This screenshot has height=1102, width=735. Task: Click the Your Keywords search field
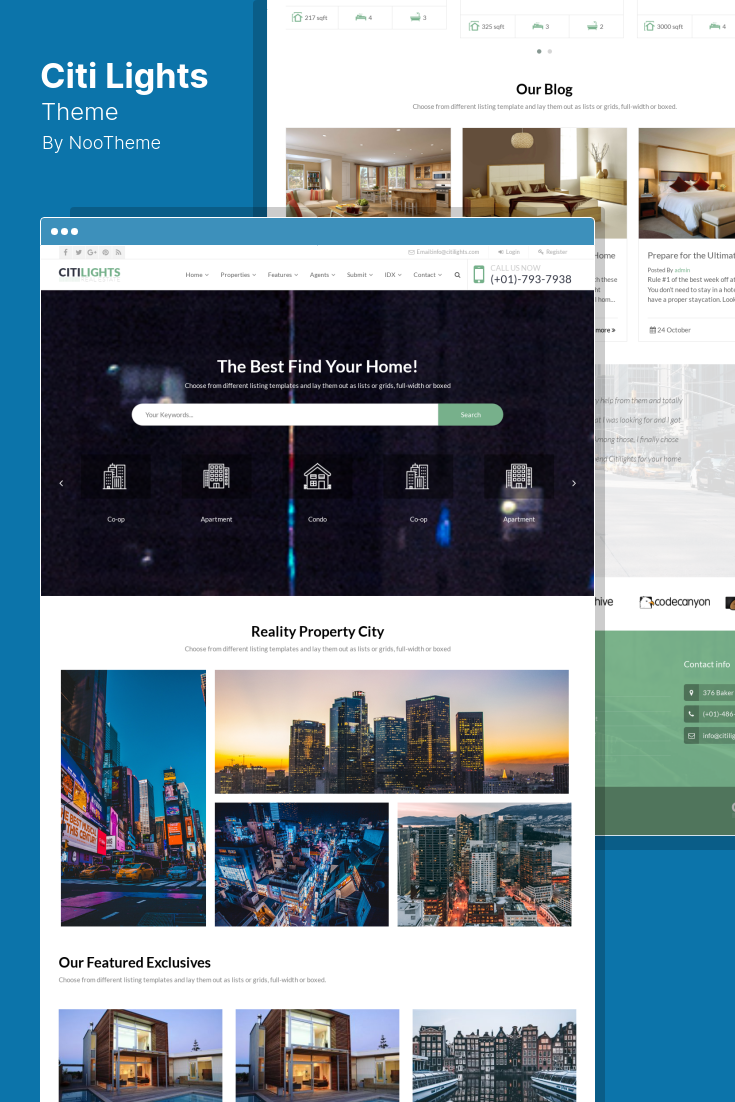[x=285, y=415]
